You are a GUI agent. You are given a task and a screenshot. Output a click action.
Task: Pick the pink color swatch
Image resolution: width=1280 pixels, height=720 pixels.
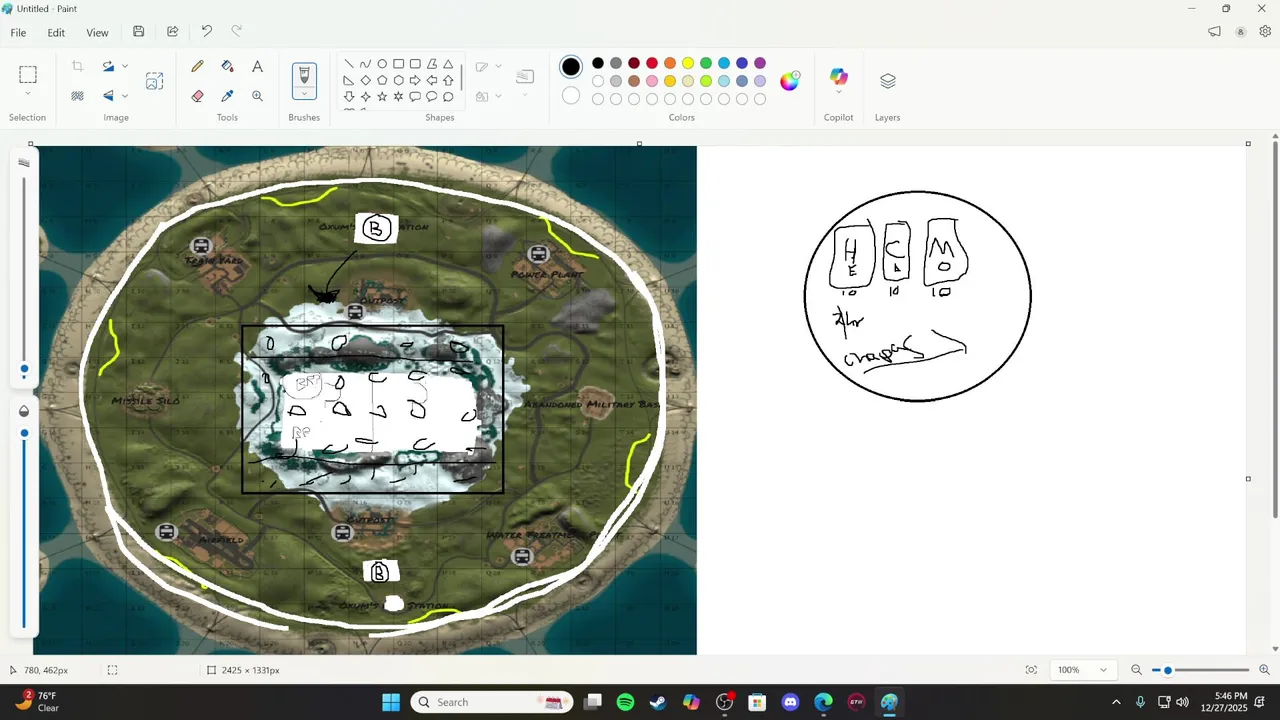(x=652, y=81)
